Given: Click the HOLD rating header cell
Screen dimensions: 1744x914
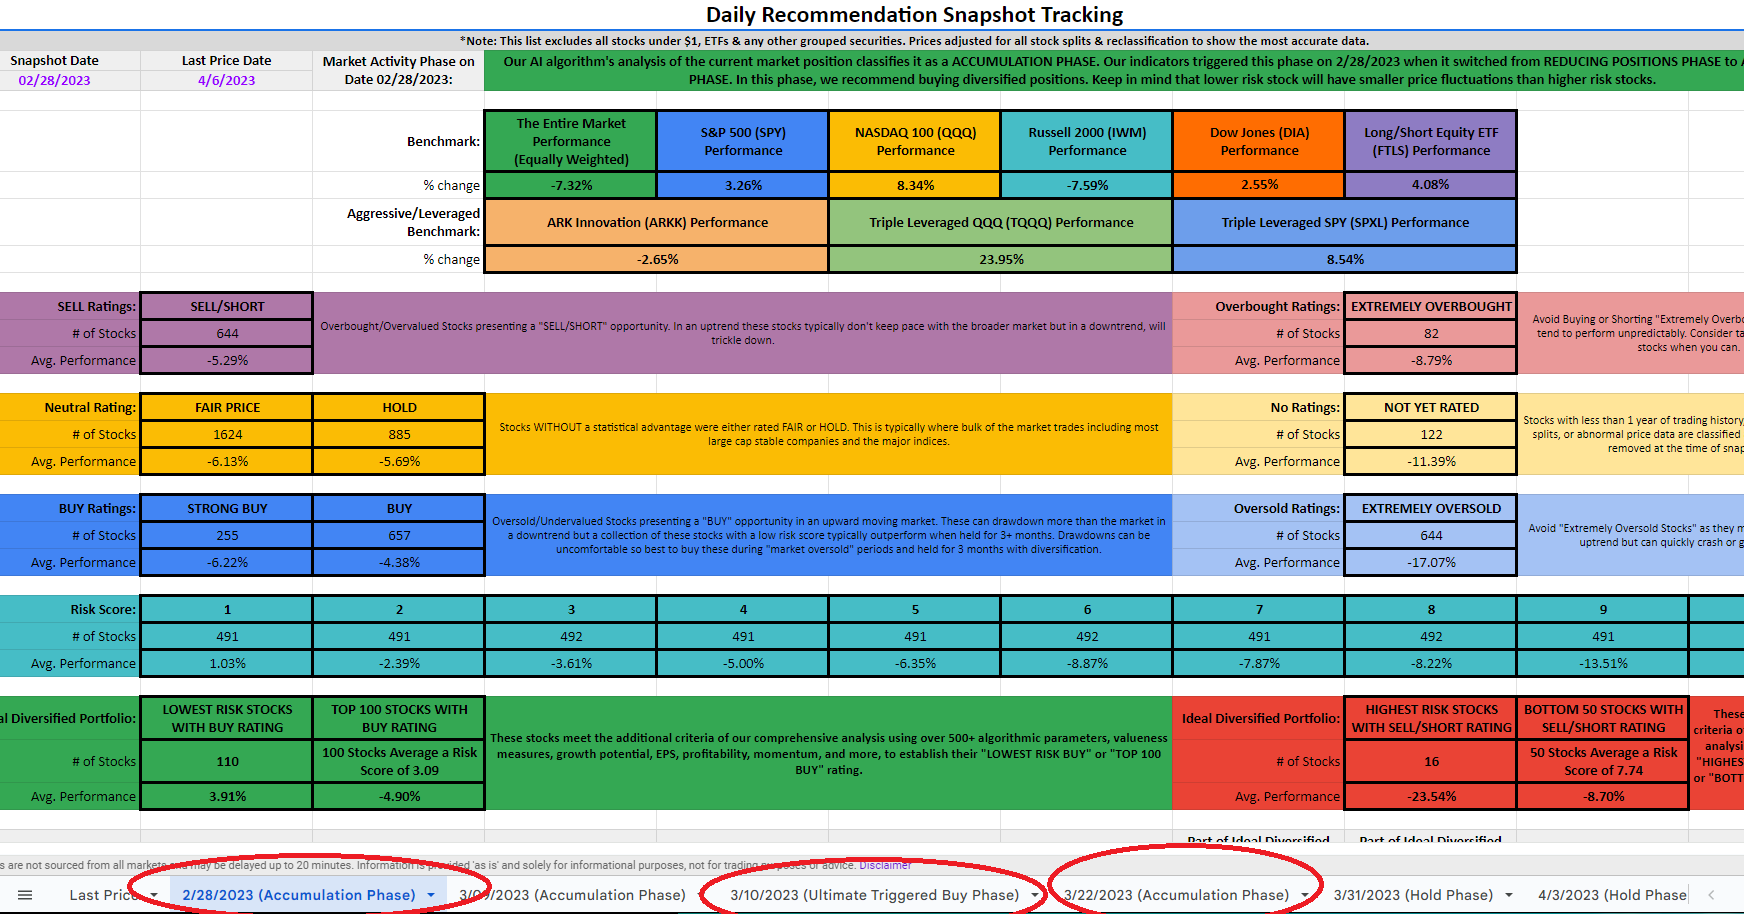Looking at the screenshot, I should tap(399, 408).
